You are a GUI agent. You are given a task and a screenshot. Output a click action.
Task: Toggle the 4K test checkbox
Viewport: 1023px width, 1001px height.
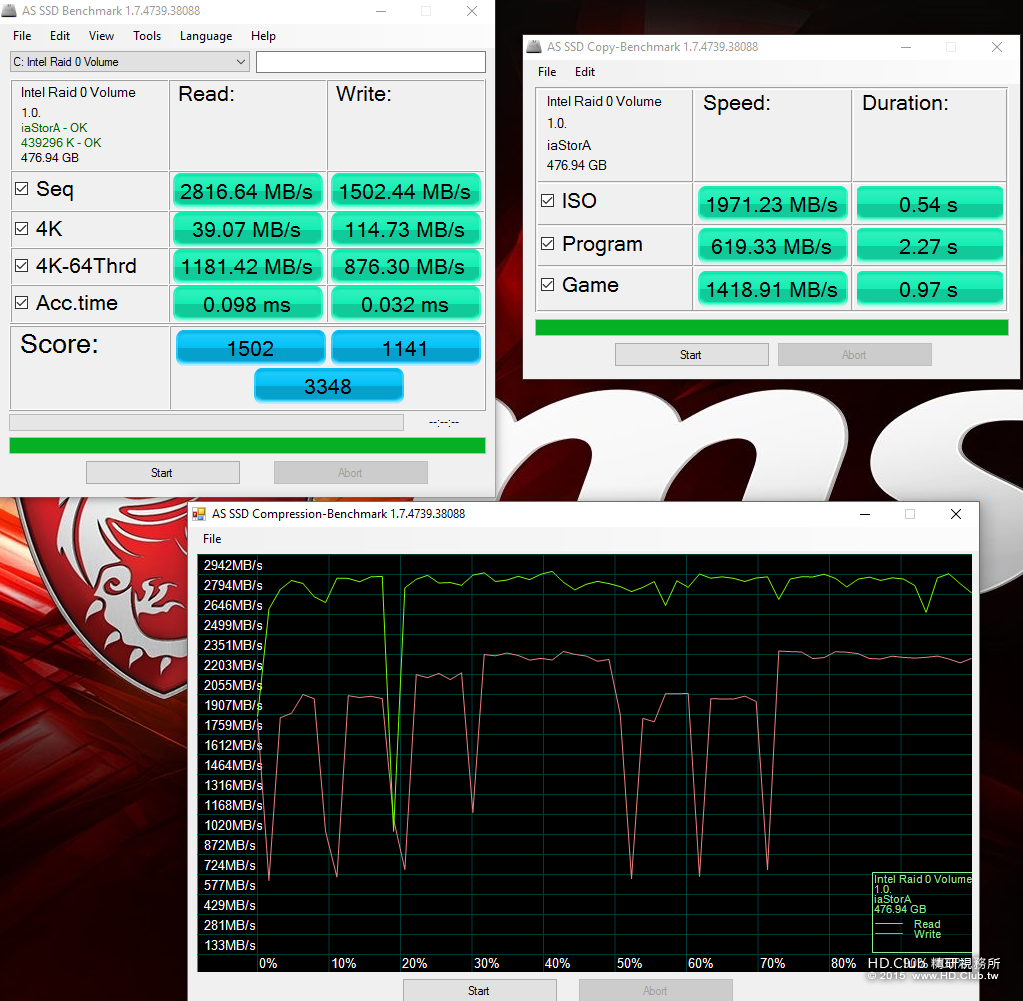22,229
